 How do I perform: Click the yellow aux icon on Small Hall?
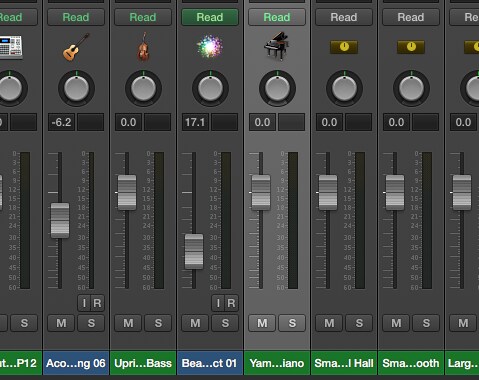pyautogui.click(x=344, y=47)
